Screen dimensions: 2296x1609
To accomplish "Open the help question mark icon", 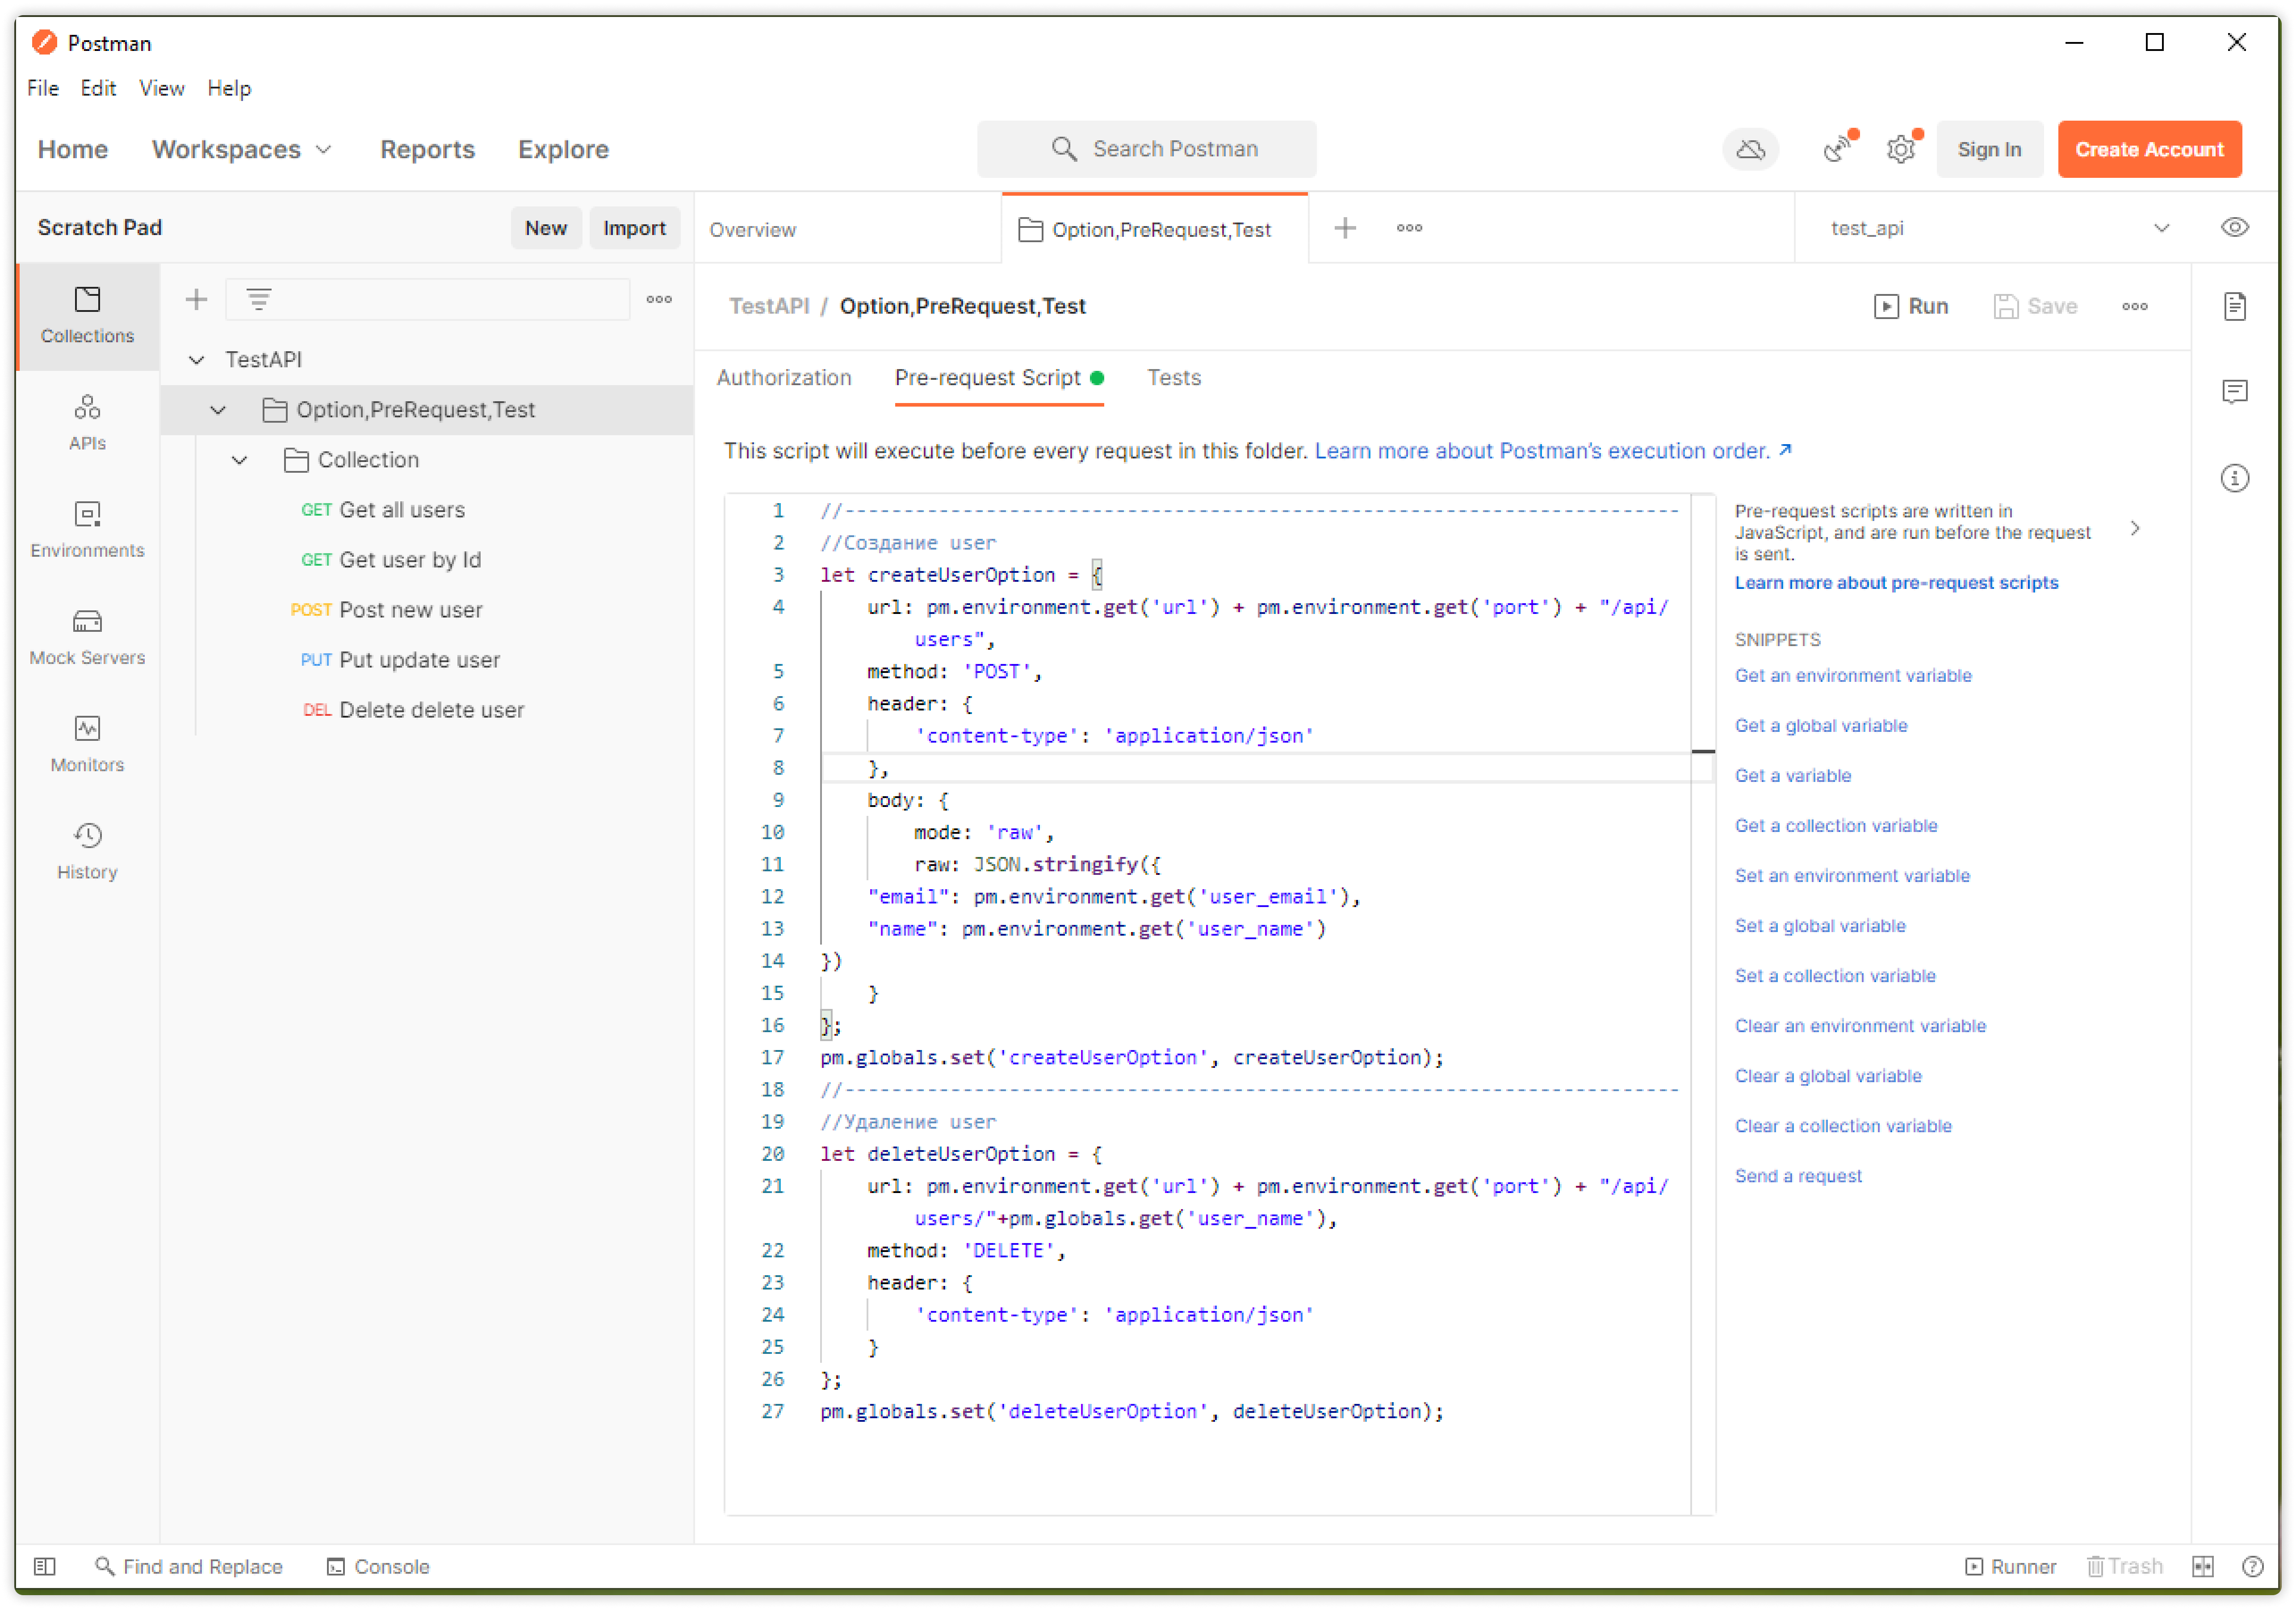I will [2251, 1566].
